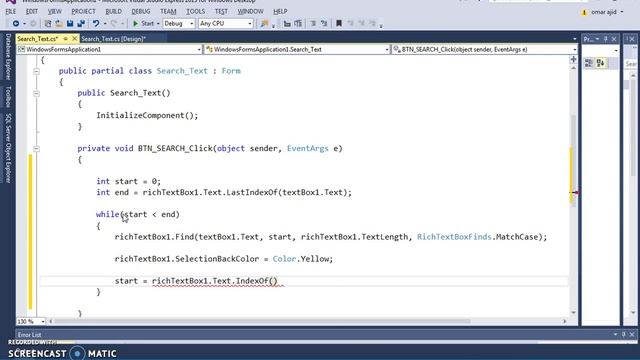Close the Search_Text.cs editor tab
Viewport: 640px width, 360px height.
point(74,39)
